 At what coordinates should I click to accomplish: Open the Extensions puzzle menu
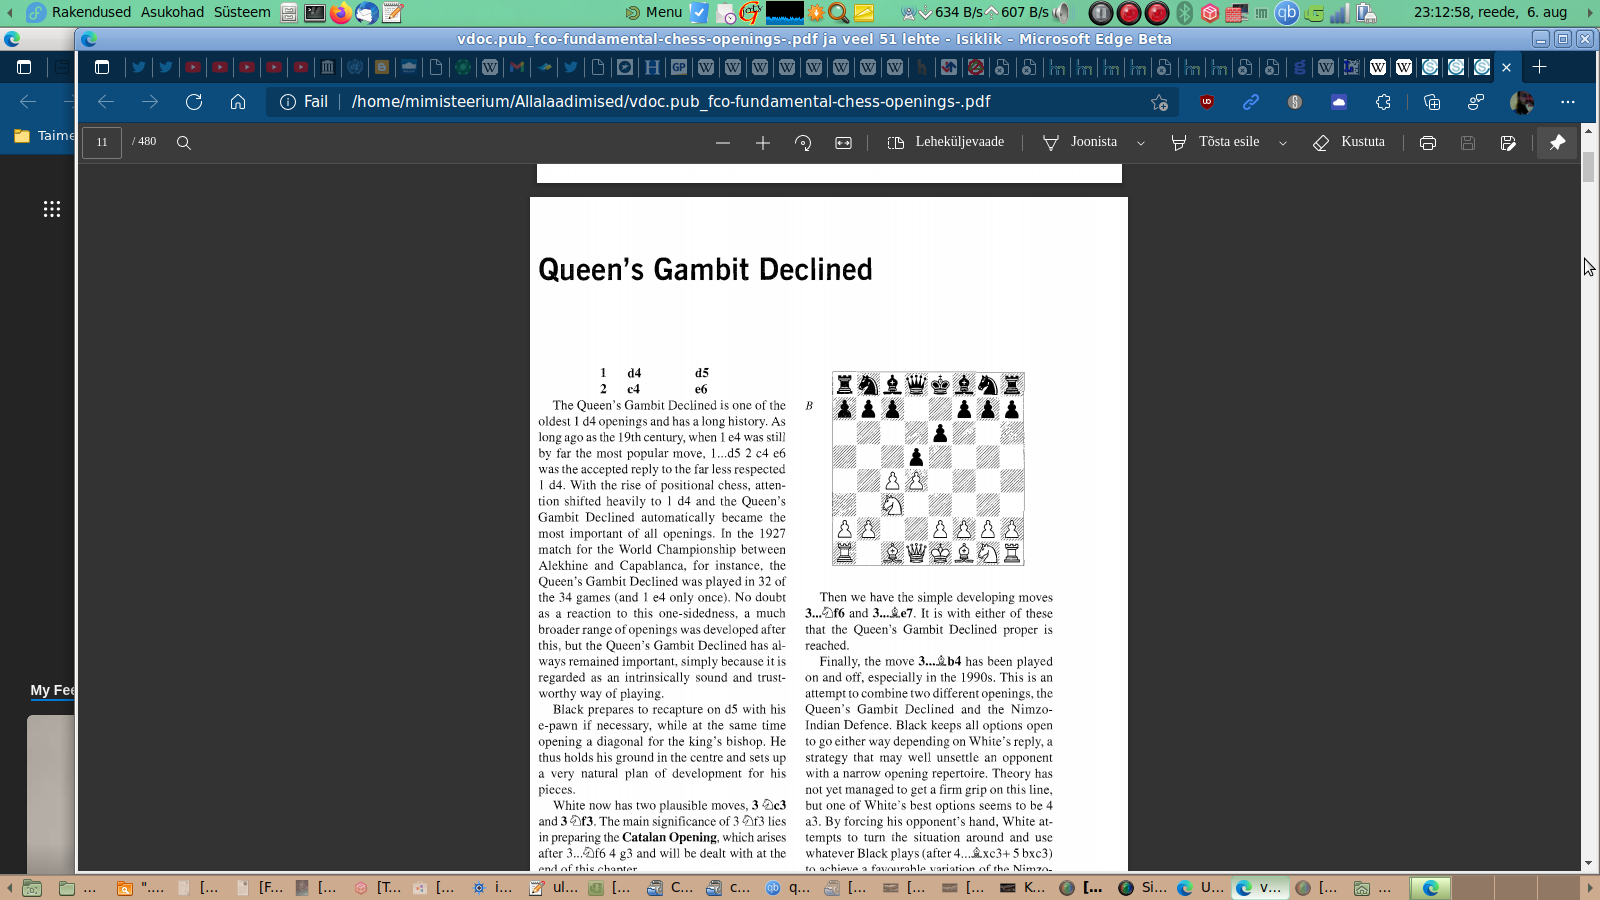(x=1383, y=102)
